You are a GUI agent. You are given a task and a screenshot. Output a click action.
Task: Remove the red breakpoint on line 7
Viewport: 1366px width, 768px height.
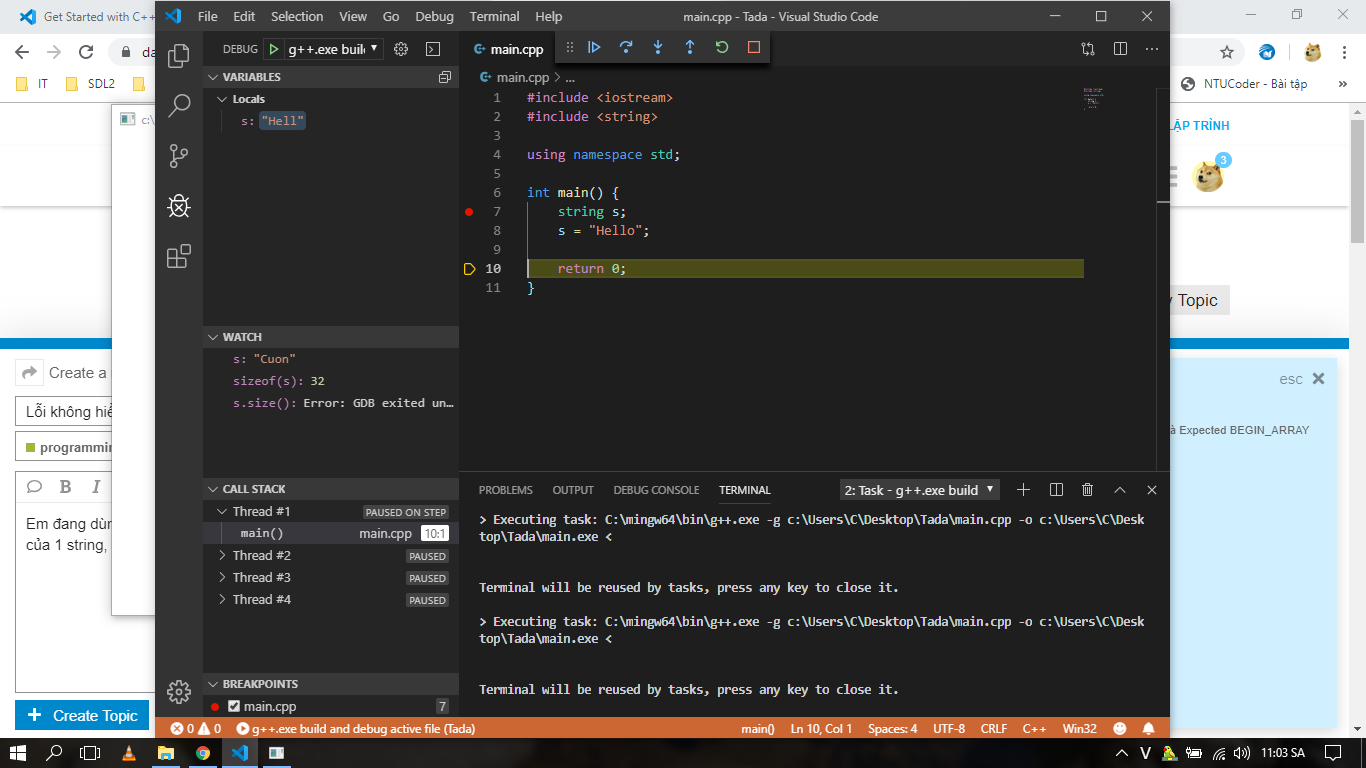coord(469,212)
